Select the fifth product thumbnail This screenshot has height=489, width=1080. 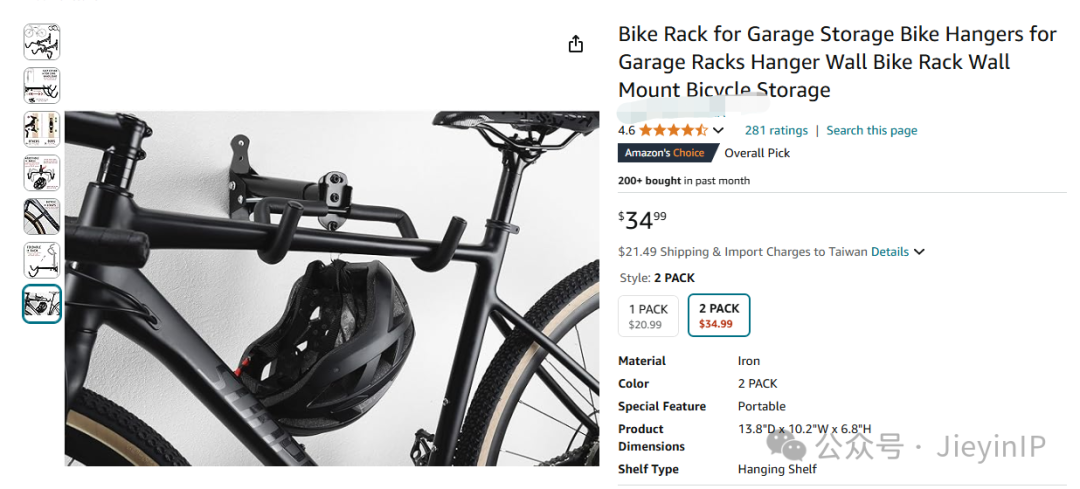(x=42, y=217)
